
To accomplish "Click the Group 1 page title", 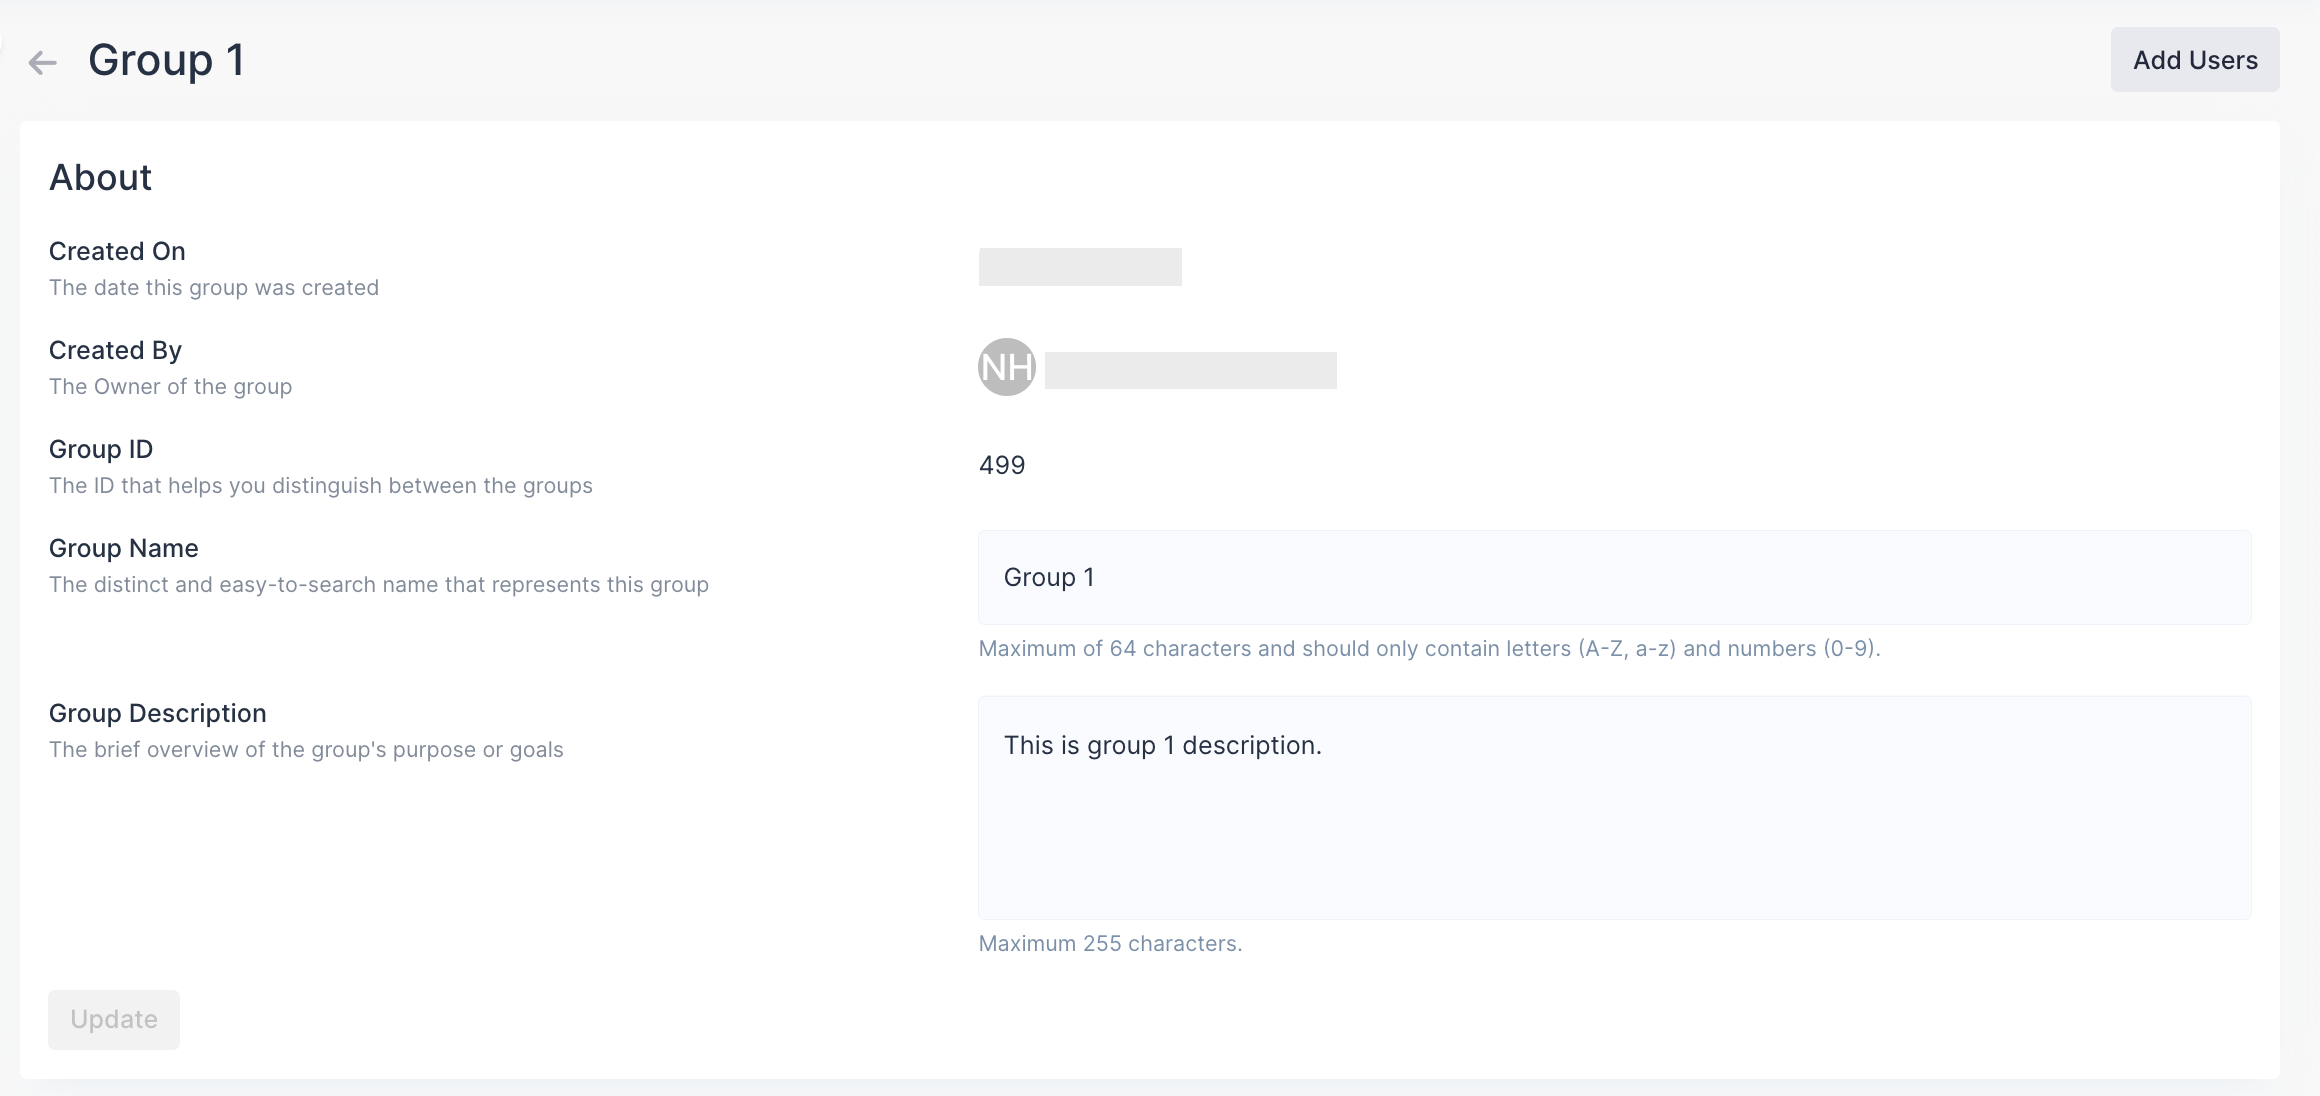I will tap(165, 60).
